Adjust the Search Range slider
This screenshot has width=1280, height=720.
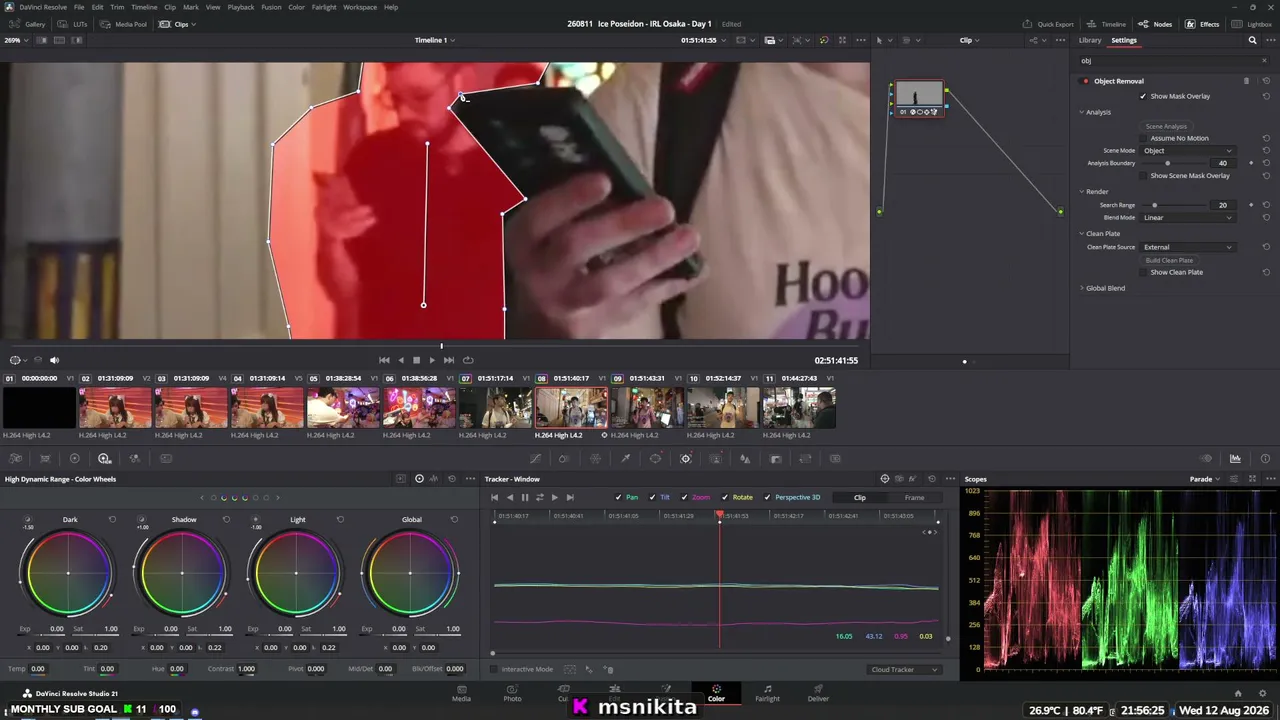tap(1155, 205)
